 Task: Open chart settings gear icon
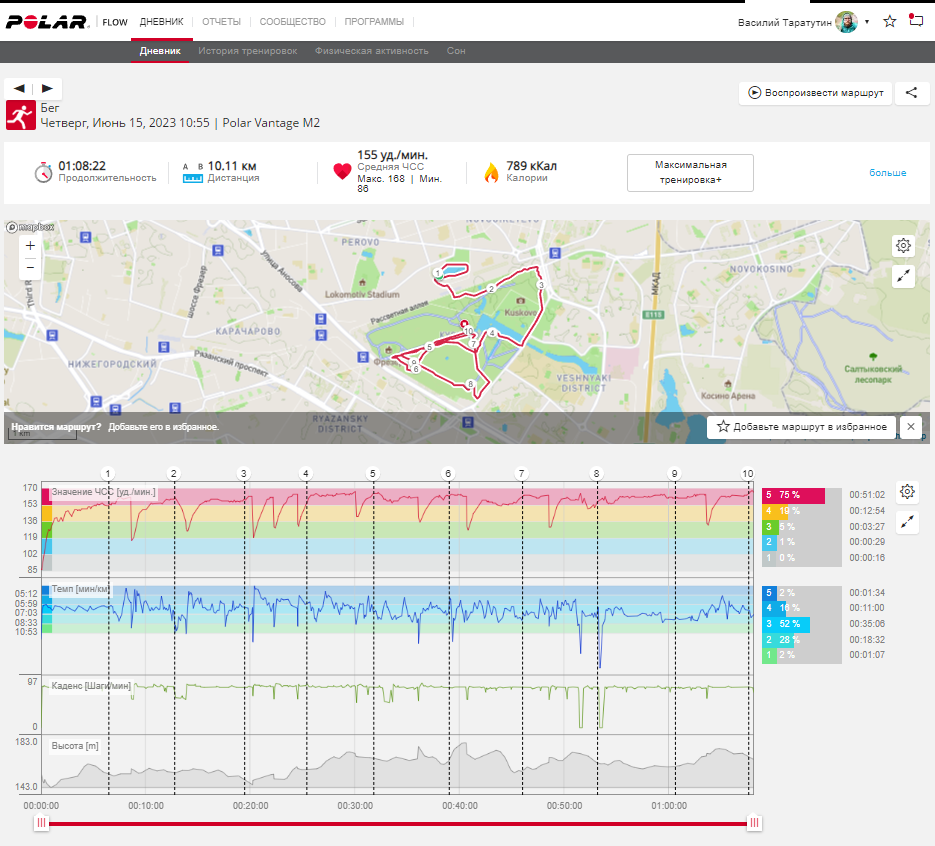point(907,492)
